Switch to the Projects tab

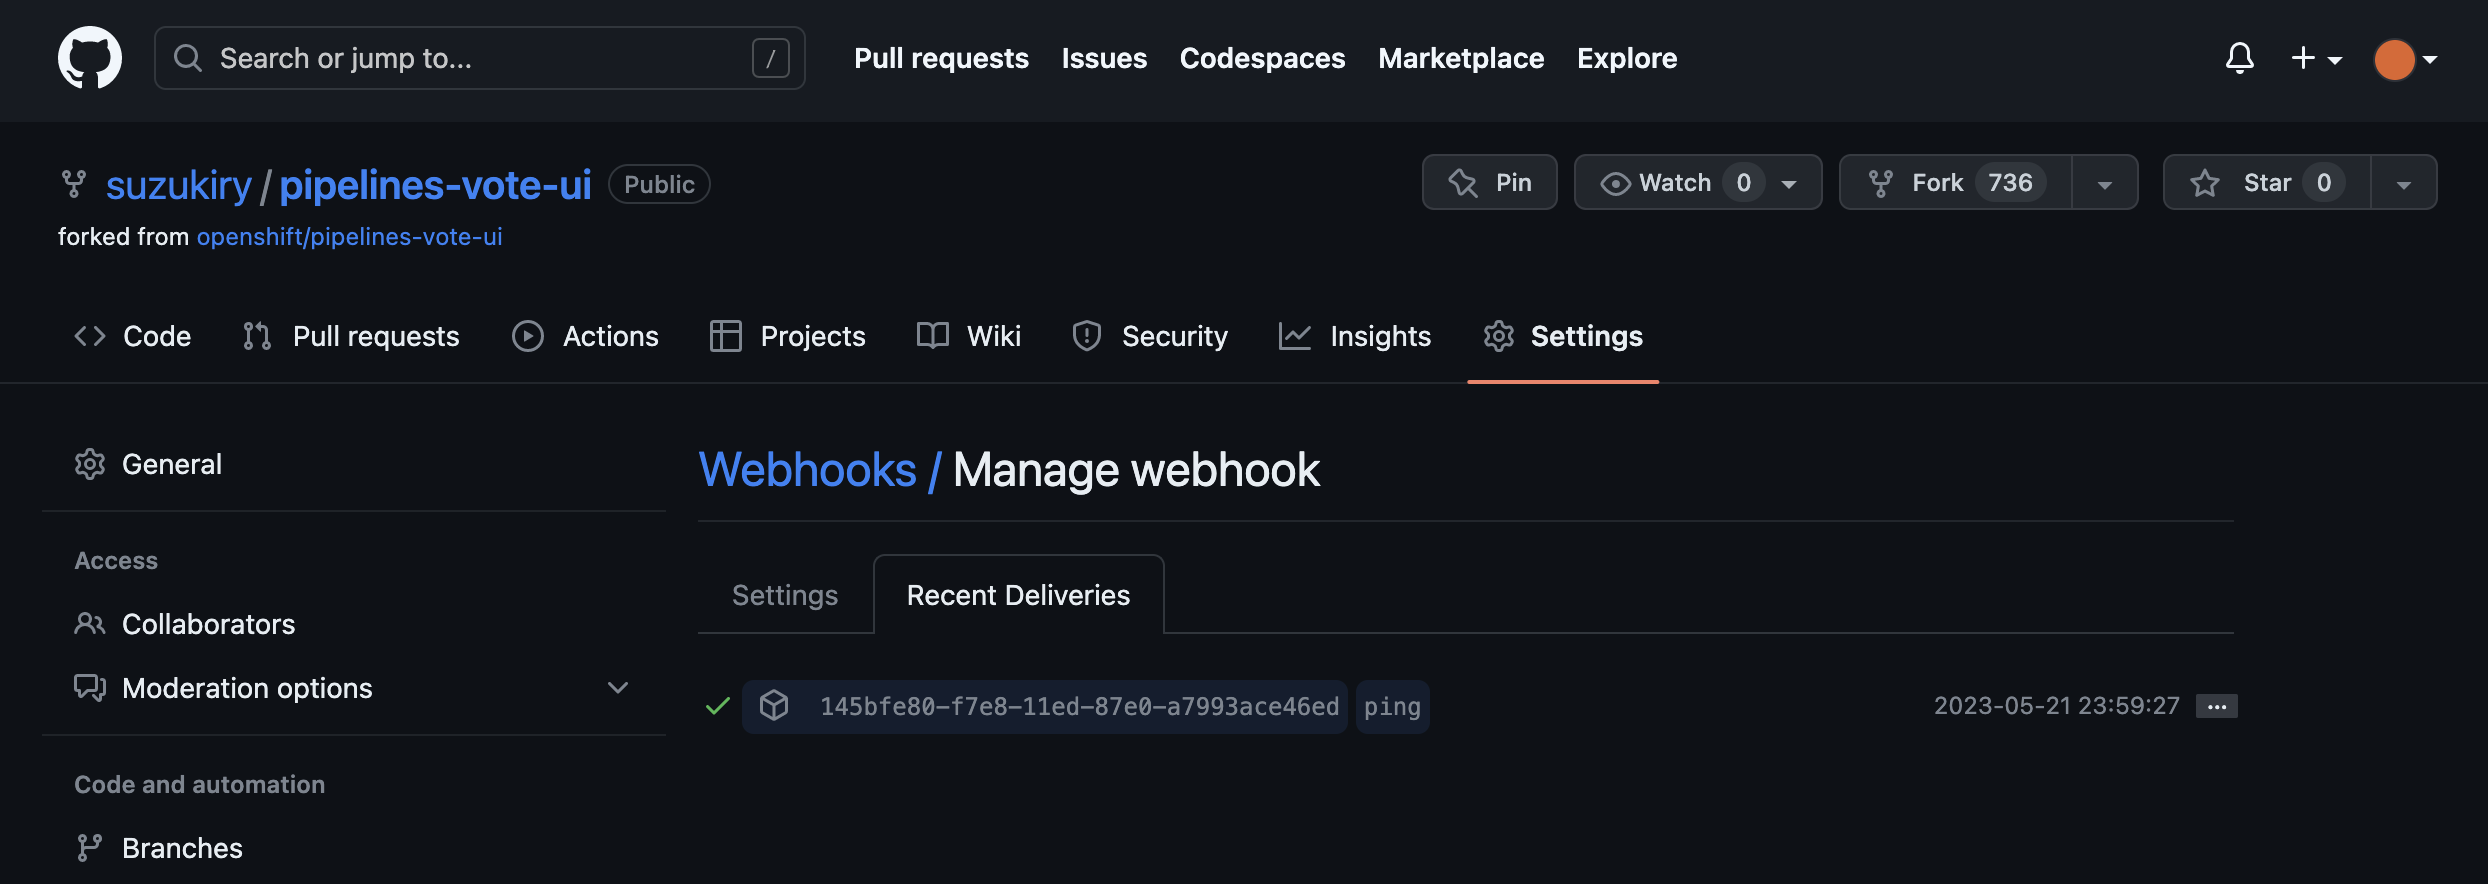click(x=787, y=336)
